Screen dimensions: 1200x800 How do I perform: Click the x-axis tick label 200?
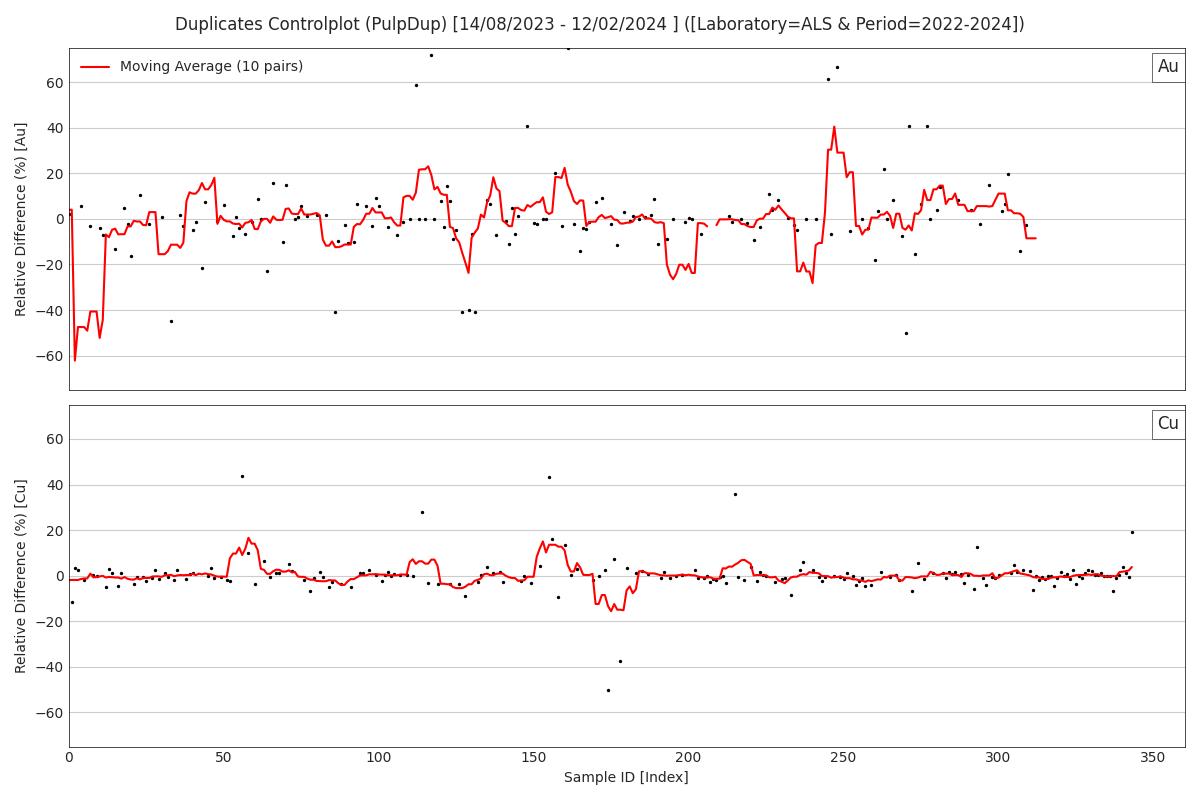click(688, 759)
